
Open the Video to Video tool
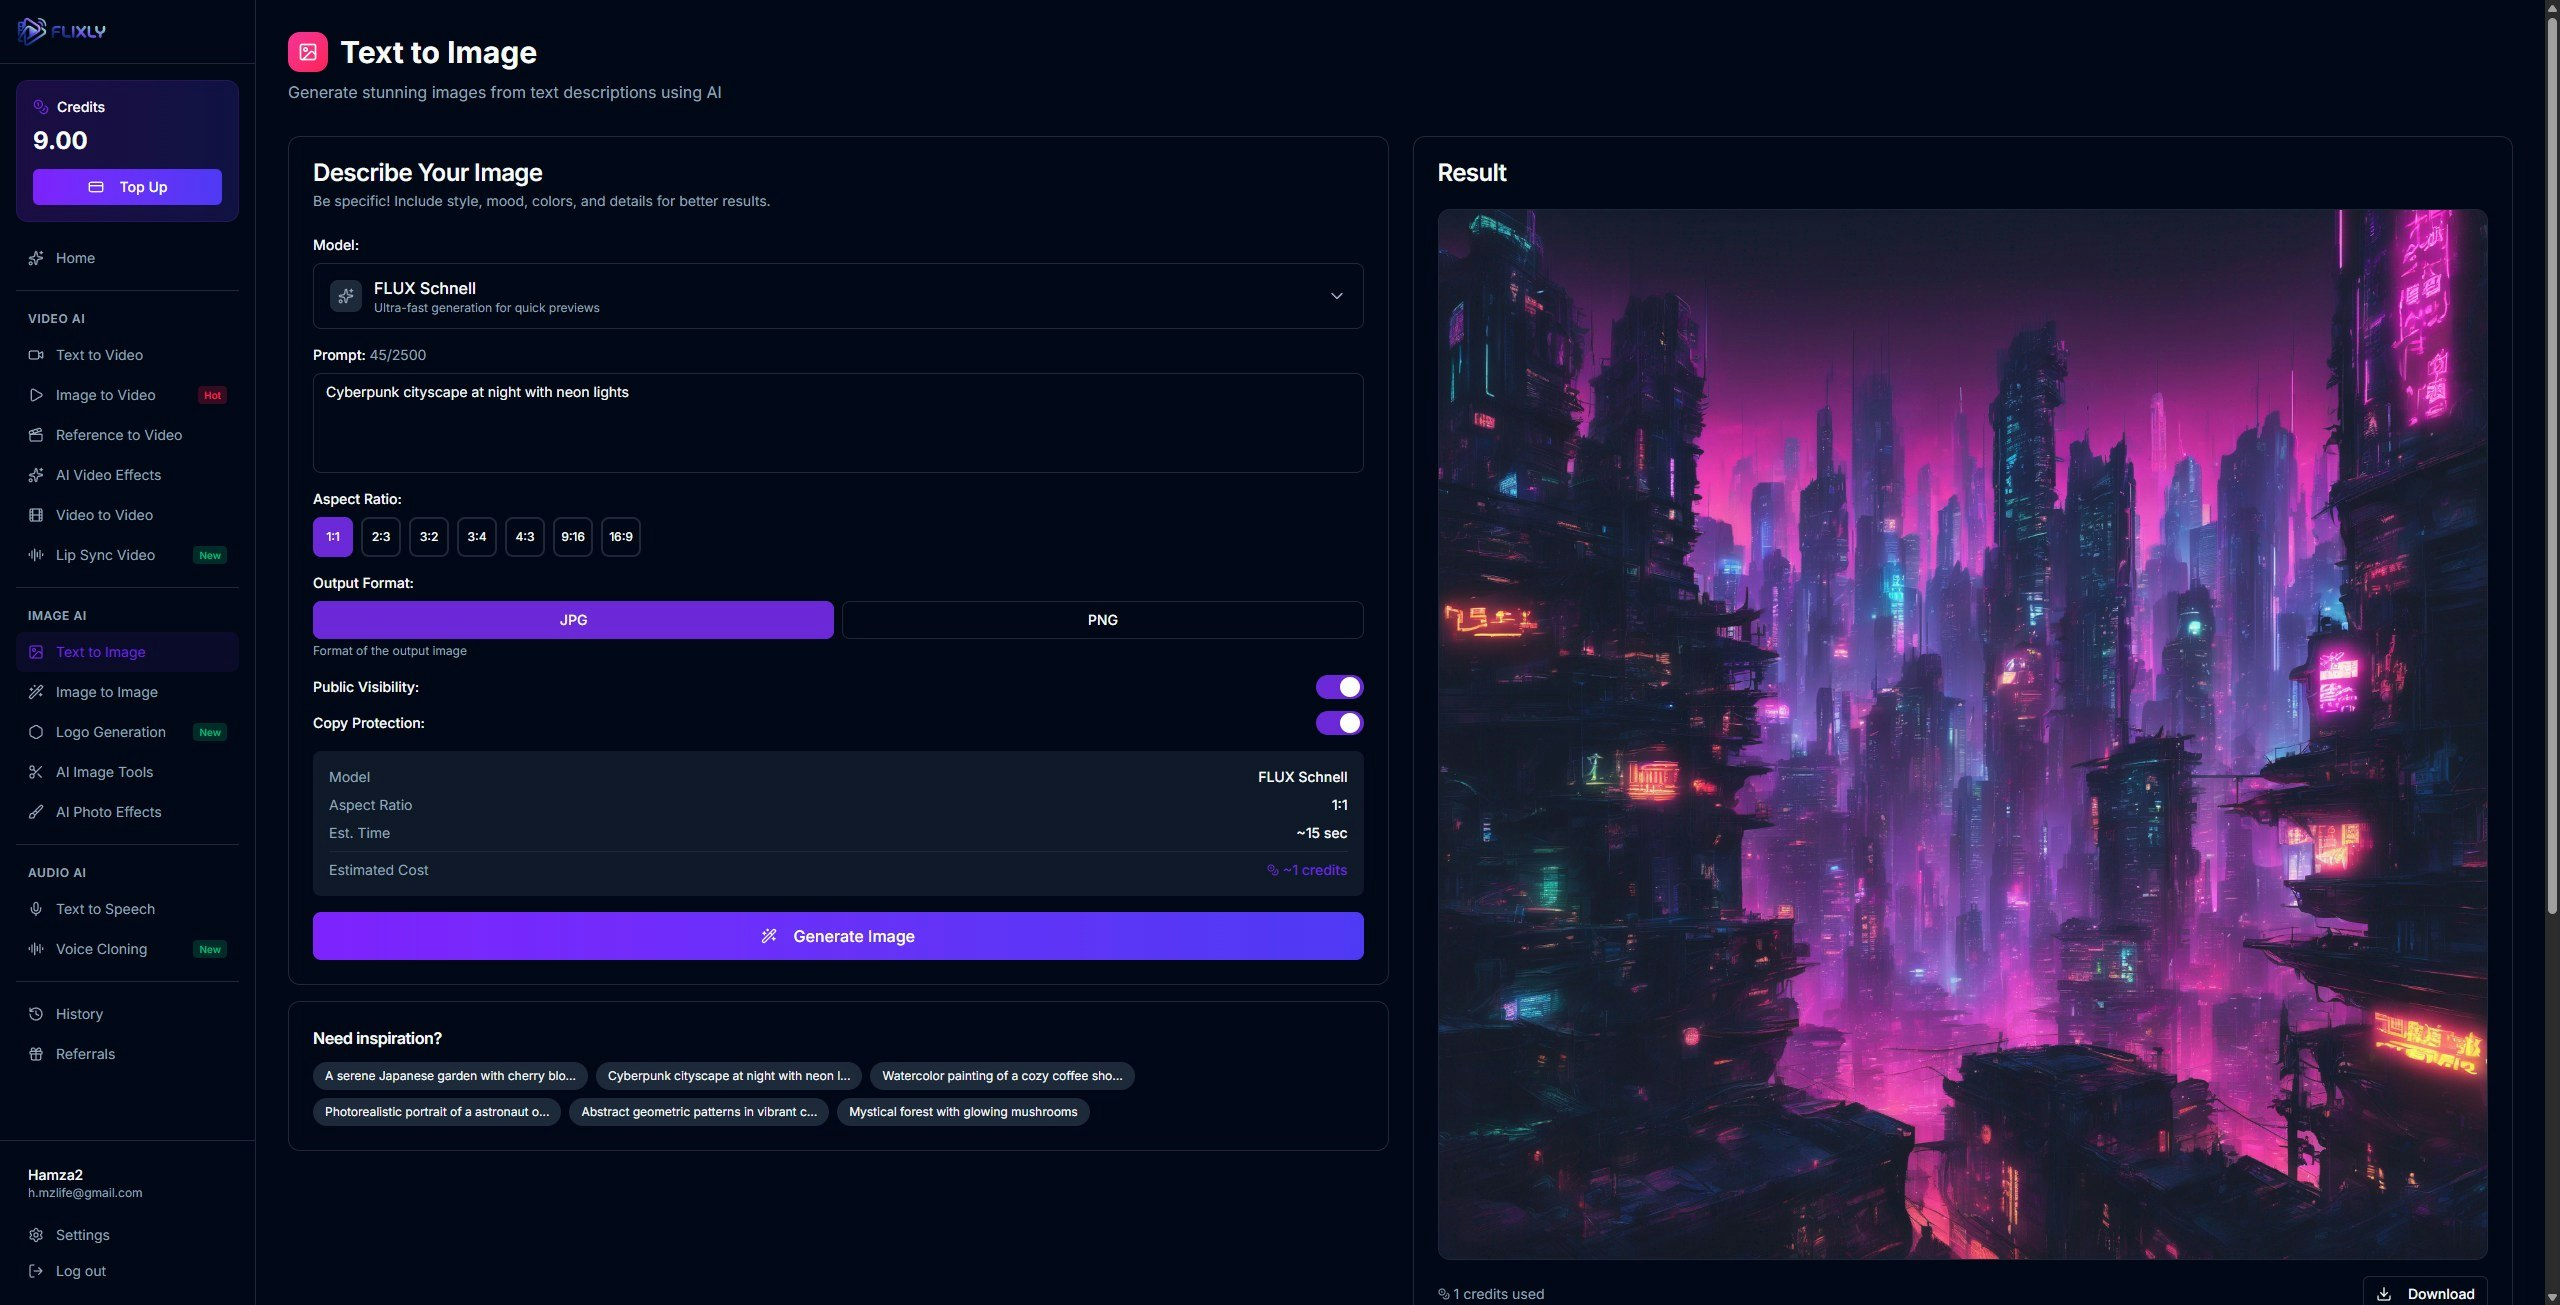pos(102,514)
